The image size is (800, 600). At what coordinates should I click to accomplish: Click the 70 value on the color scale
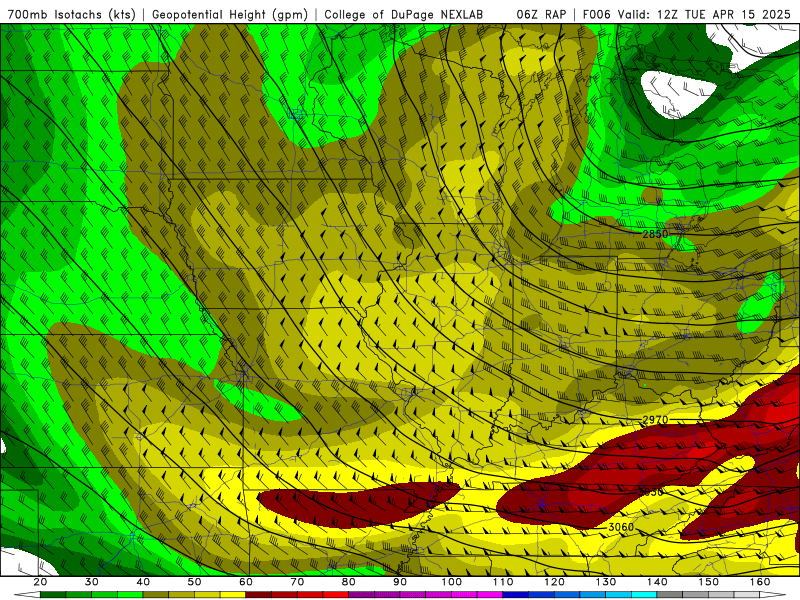click(297, 582)
